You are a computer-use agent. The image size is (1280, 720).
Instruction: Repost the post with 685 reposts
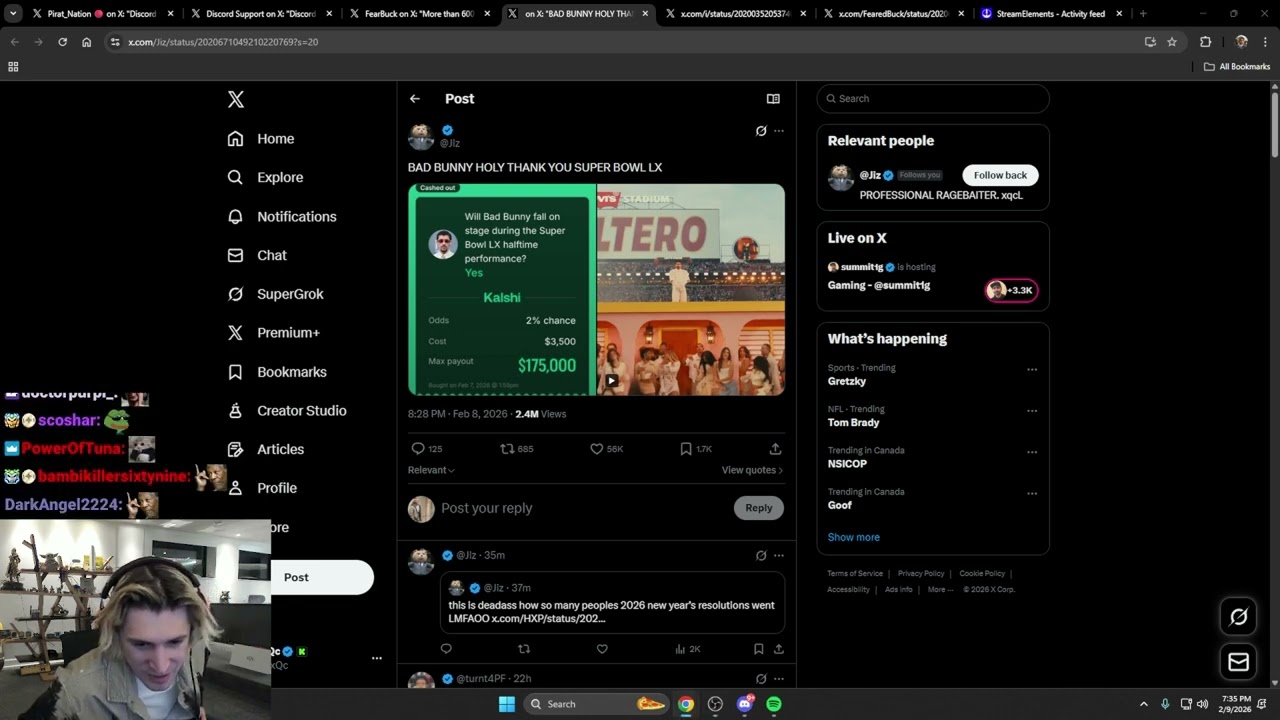(516, 449)
